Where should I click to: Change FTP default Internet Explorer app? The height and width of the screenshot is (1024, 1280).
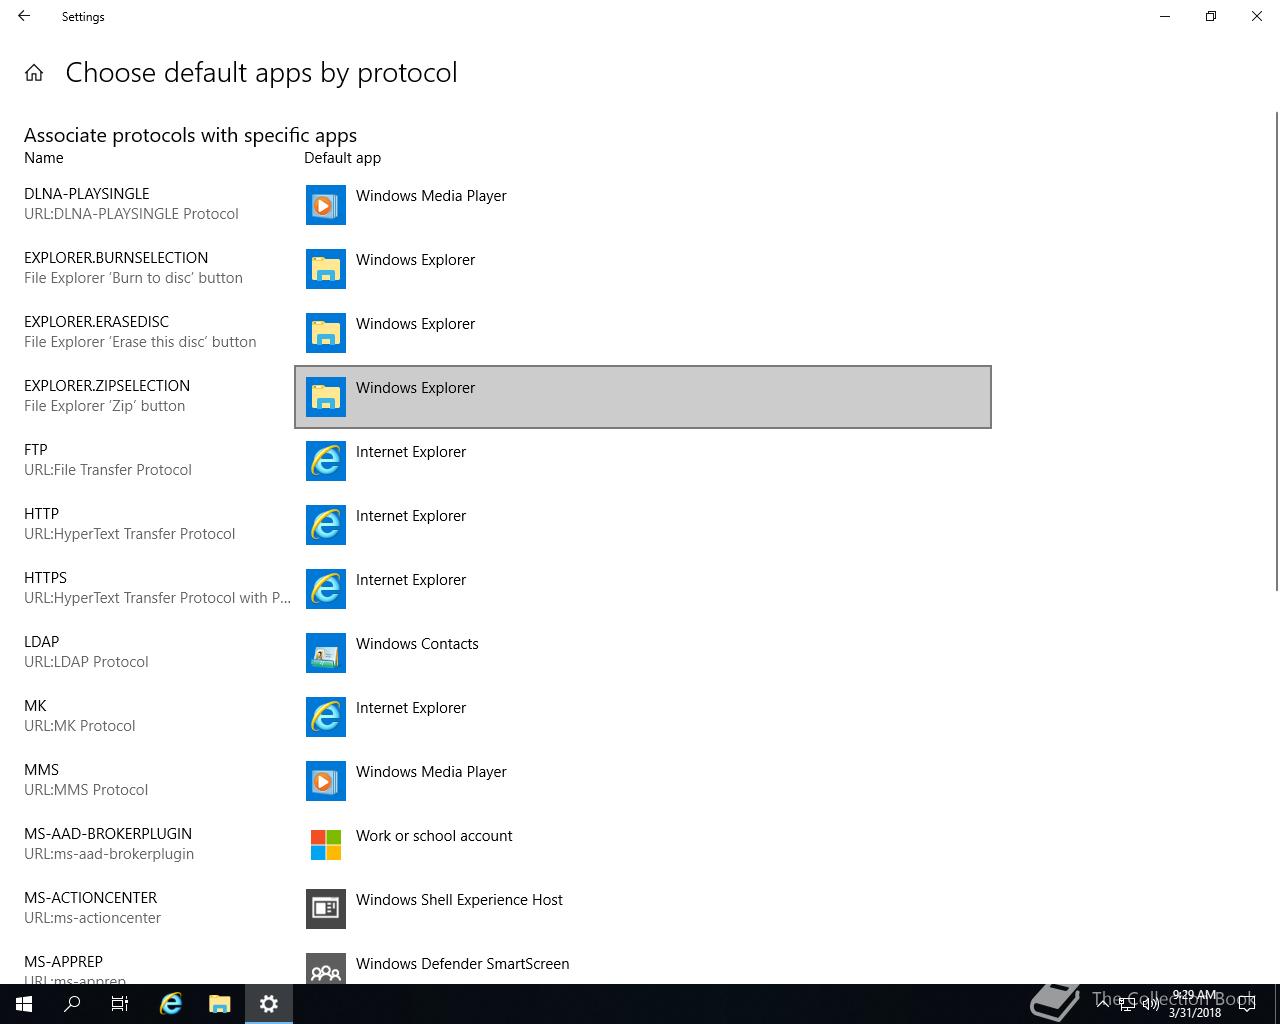point(643,461)
